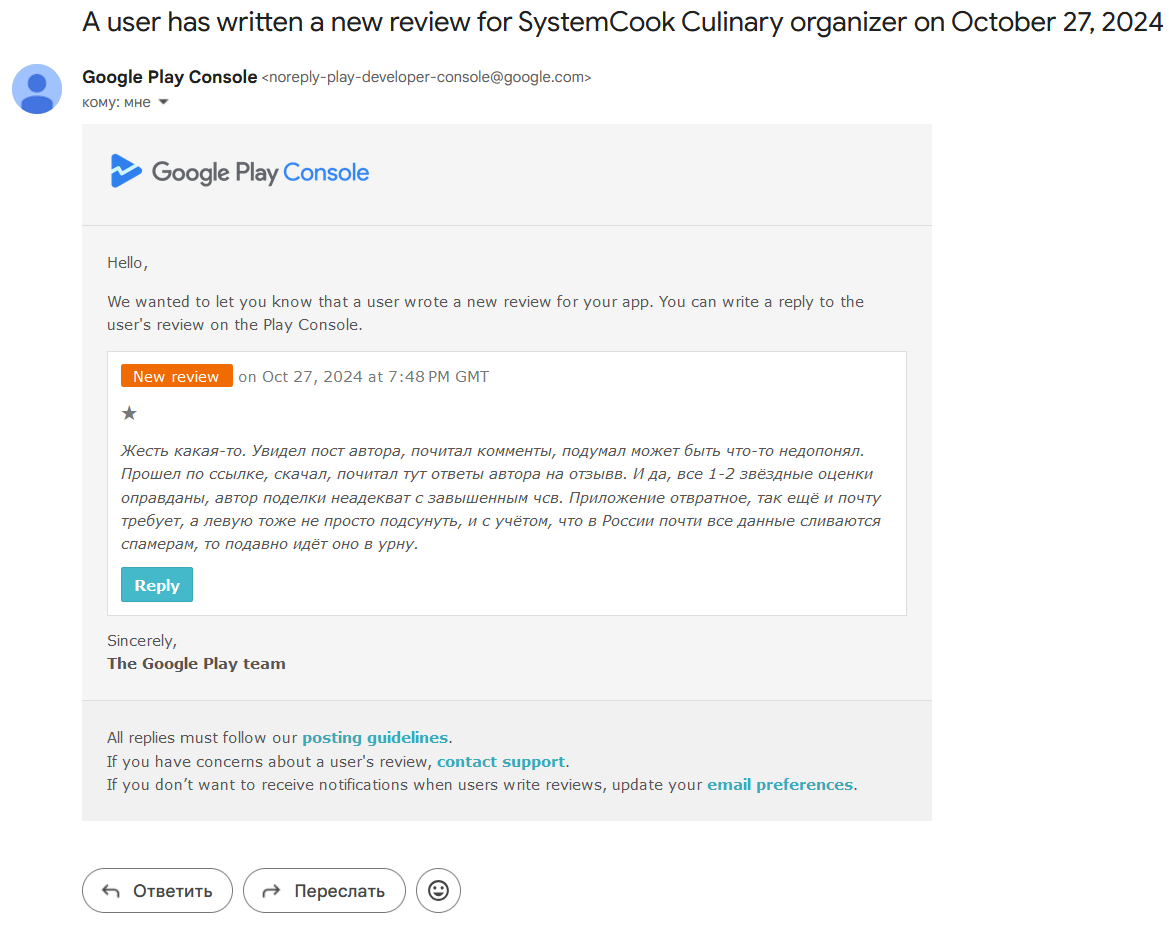Screen dimensions: 1170x945
Task: Click the Переслать button label
Action: [x=340, y=891]
